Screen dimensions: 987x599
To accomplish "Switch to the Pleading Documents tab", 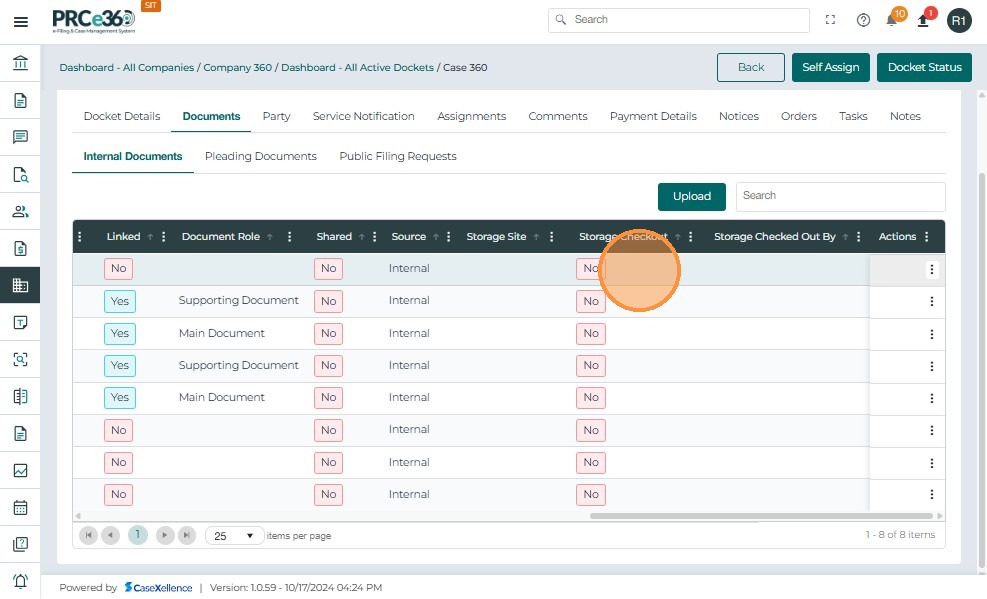I will (260, 156).
